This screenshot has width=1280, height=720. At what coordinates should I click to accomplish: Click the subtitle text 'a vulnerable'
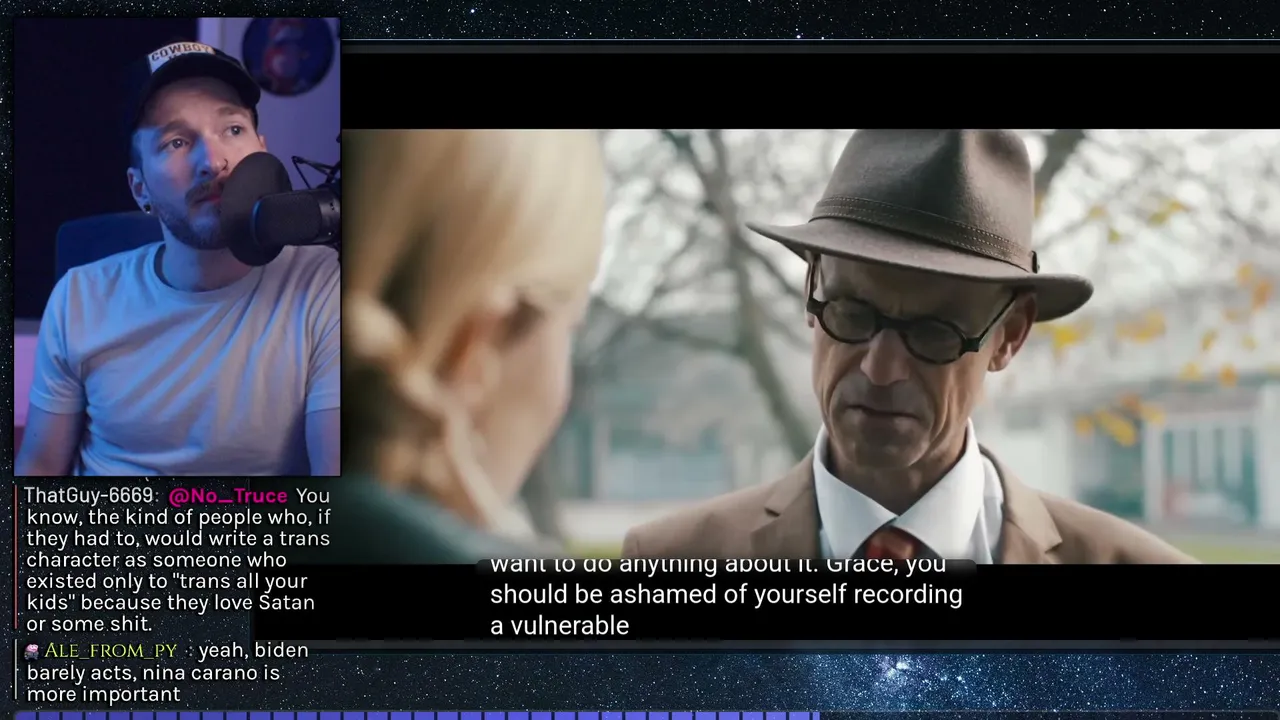559,626
